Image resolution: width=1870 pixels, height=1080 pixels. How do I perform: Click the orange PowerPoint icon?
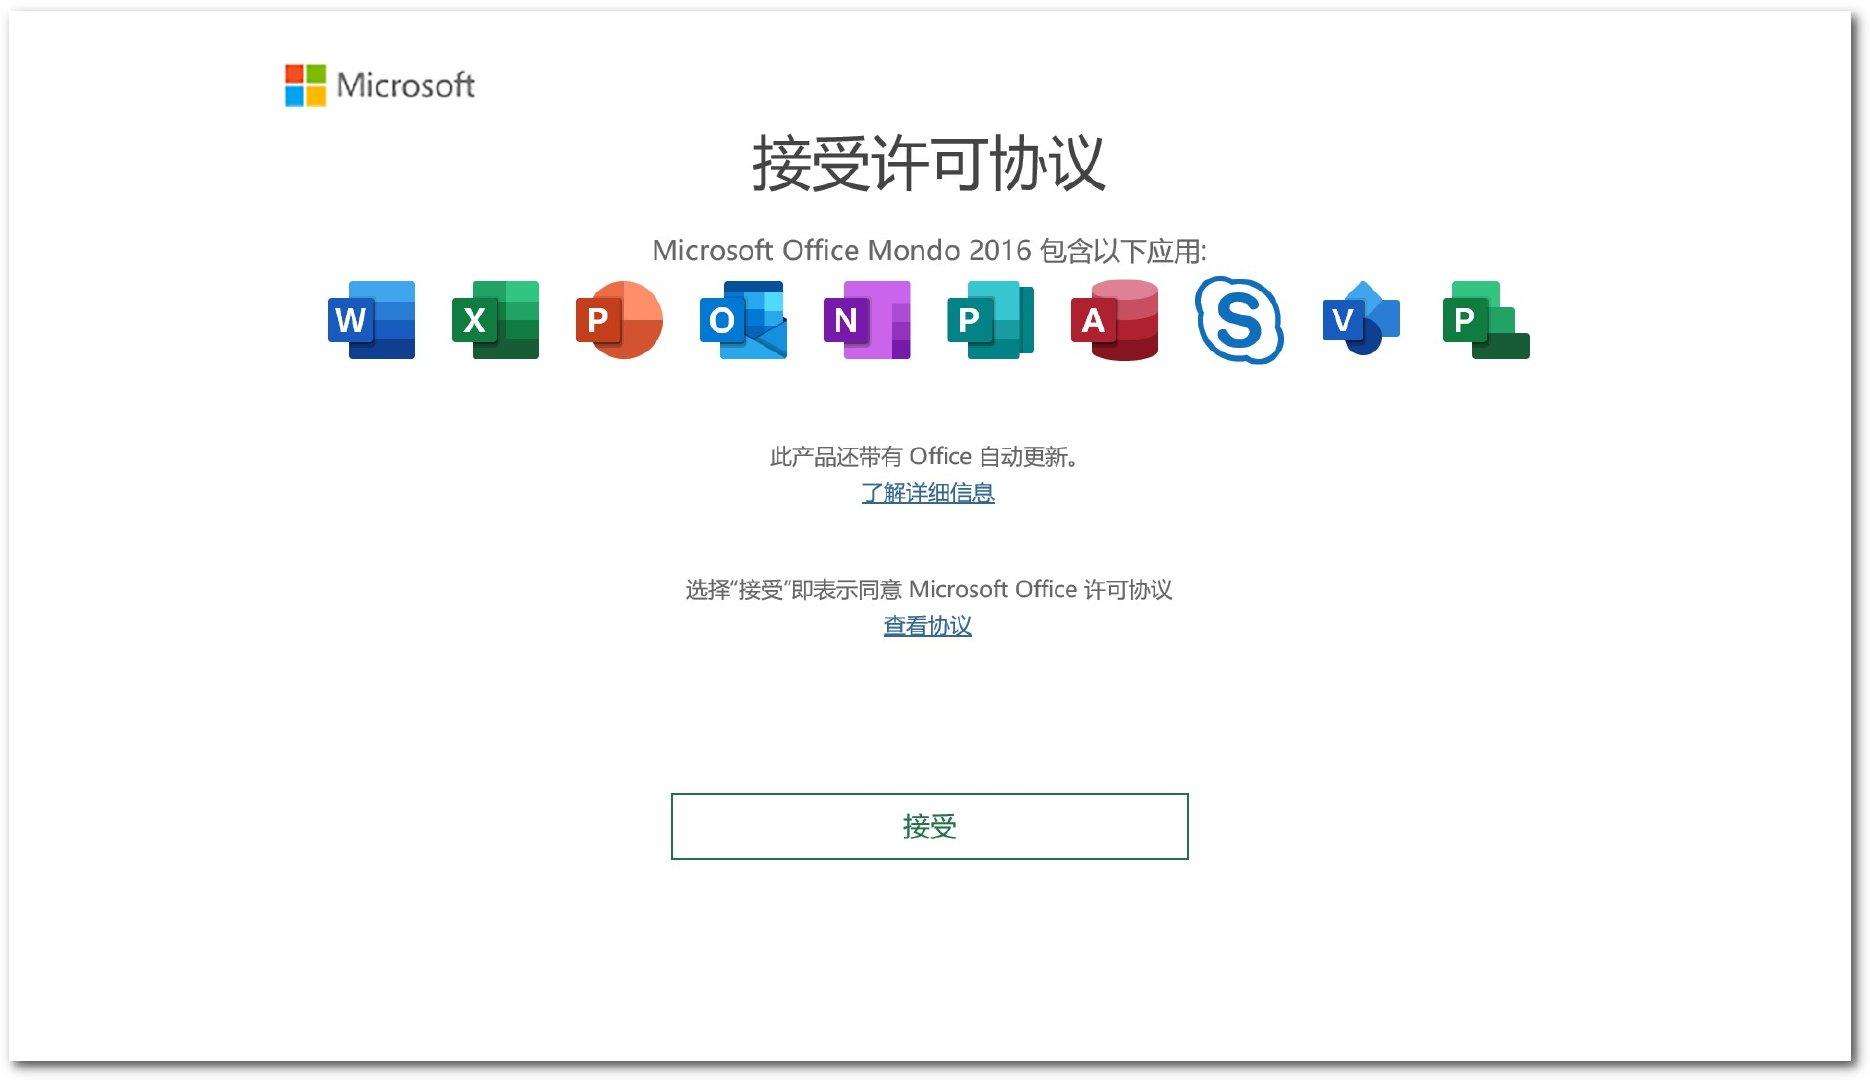[x=619, y=320]
